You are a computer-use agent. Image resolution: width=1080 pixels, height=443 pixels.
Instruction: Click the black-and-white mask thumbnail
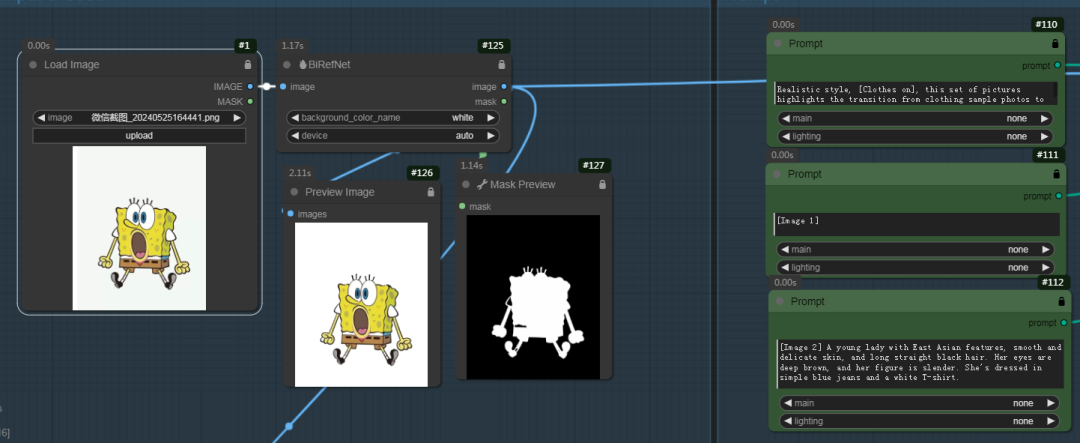point(533,297)
